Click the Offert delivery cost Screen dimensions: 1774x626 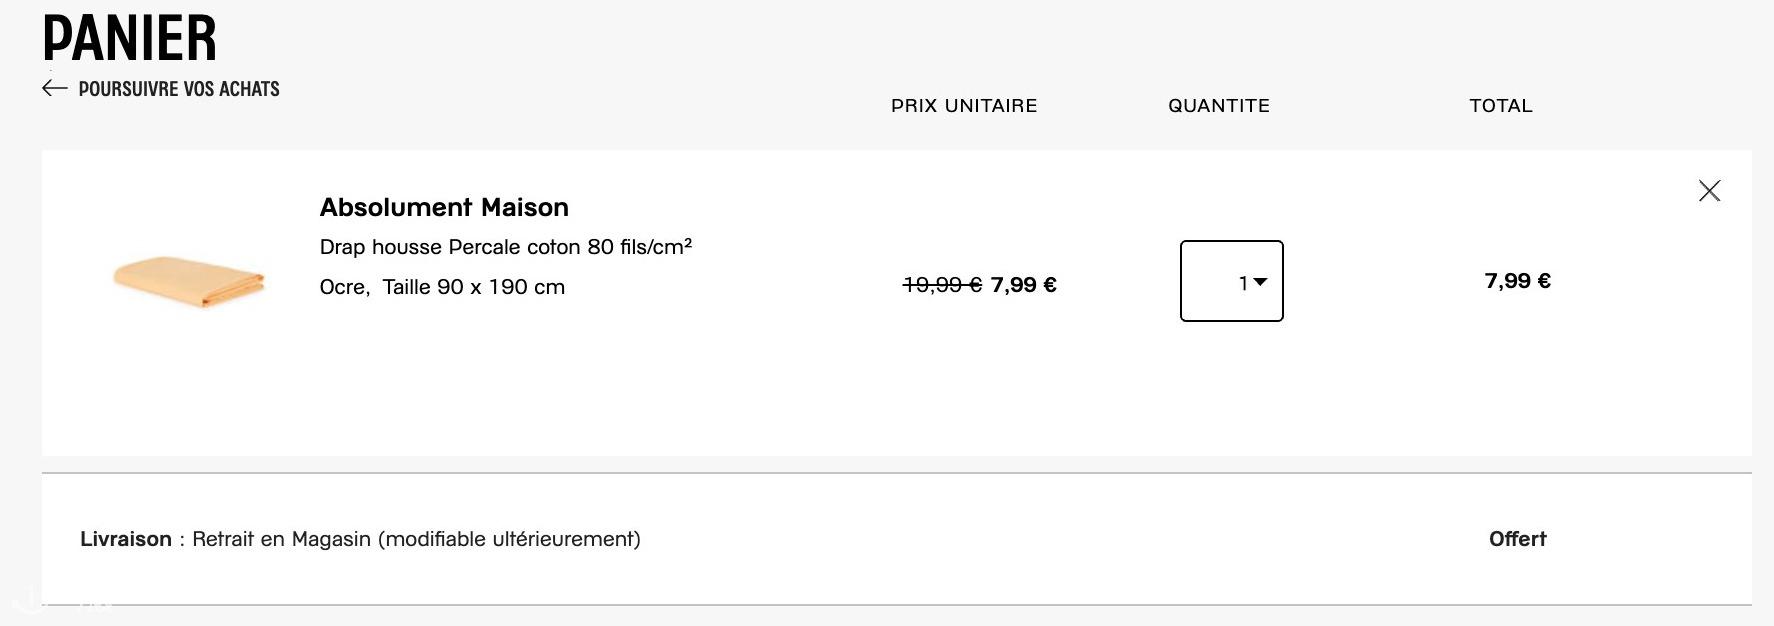coord(1518,539)
